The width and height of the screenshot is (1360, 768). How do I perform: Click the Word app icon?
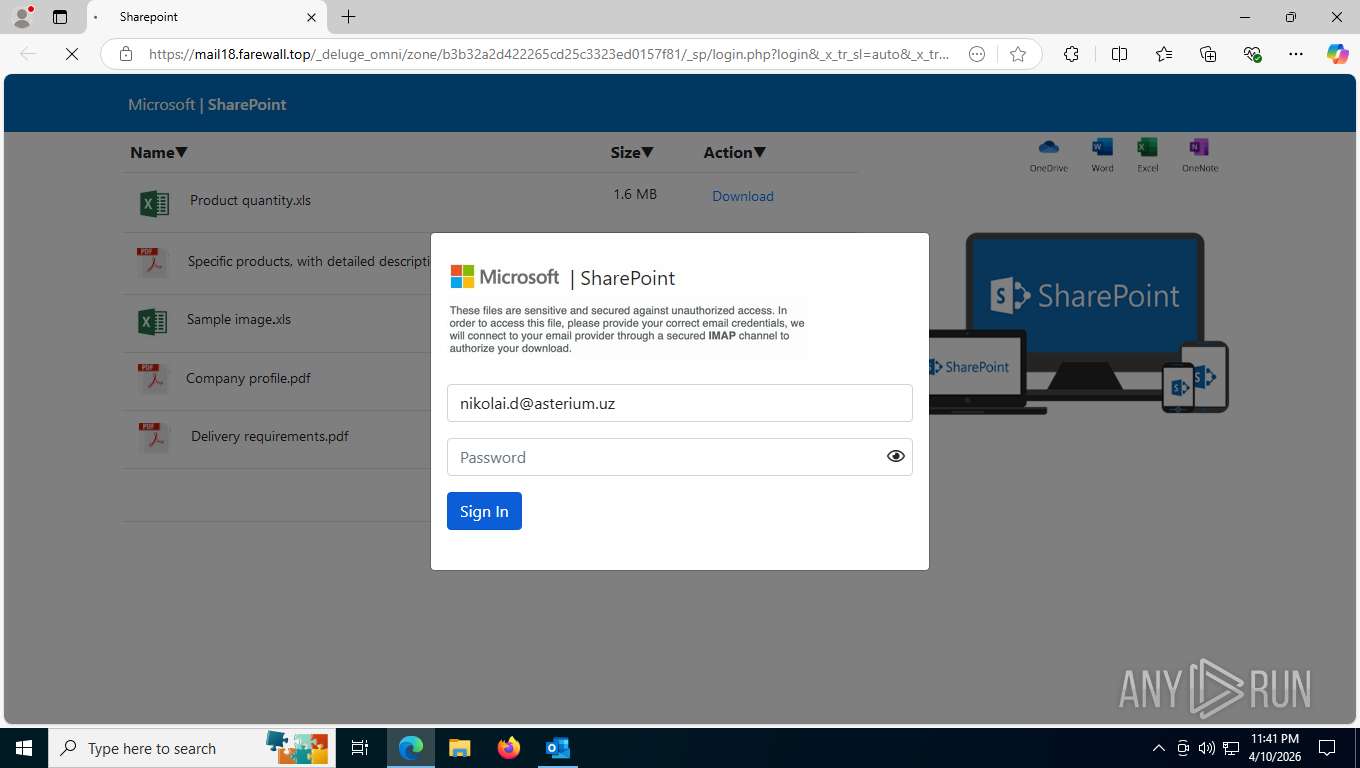1102,155
